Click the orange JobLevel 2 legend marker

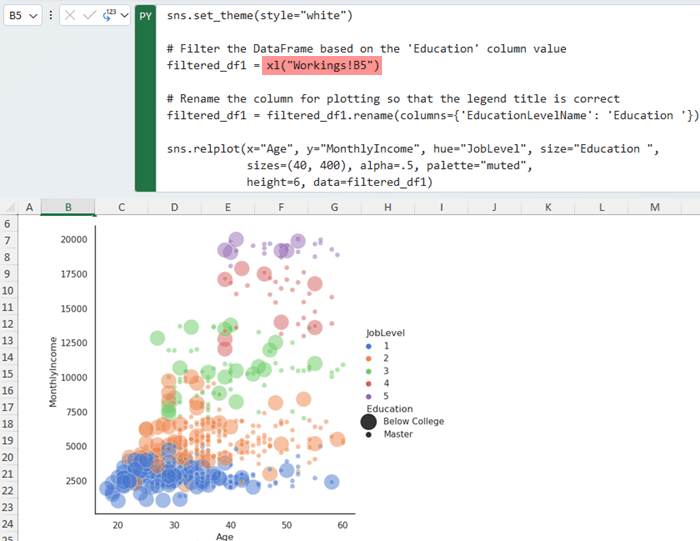click(x=368, y=358)
